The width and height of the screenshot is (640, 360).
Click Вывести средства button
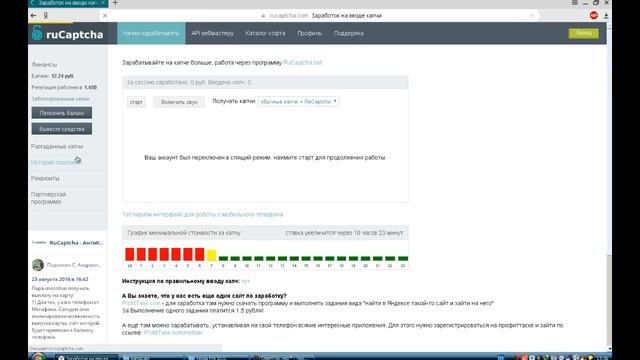click(x=62, y=129)
